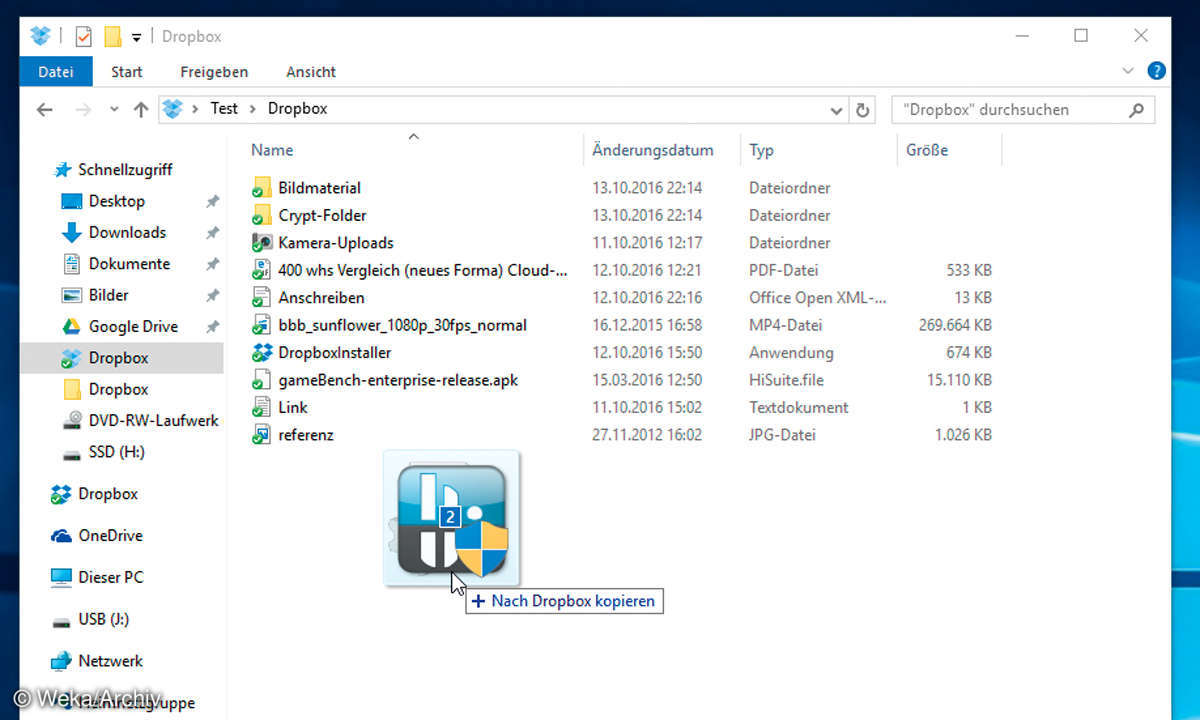Click the Anschreiben document icon
This screenshot has width=1200, height=720.
tap(261, 297)
